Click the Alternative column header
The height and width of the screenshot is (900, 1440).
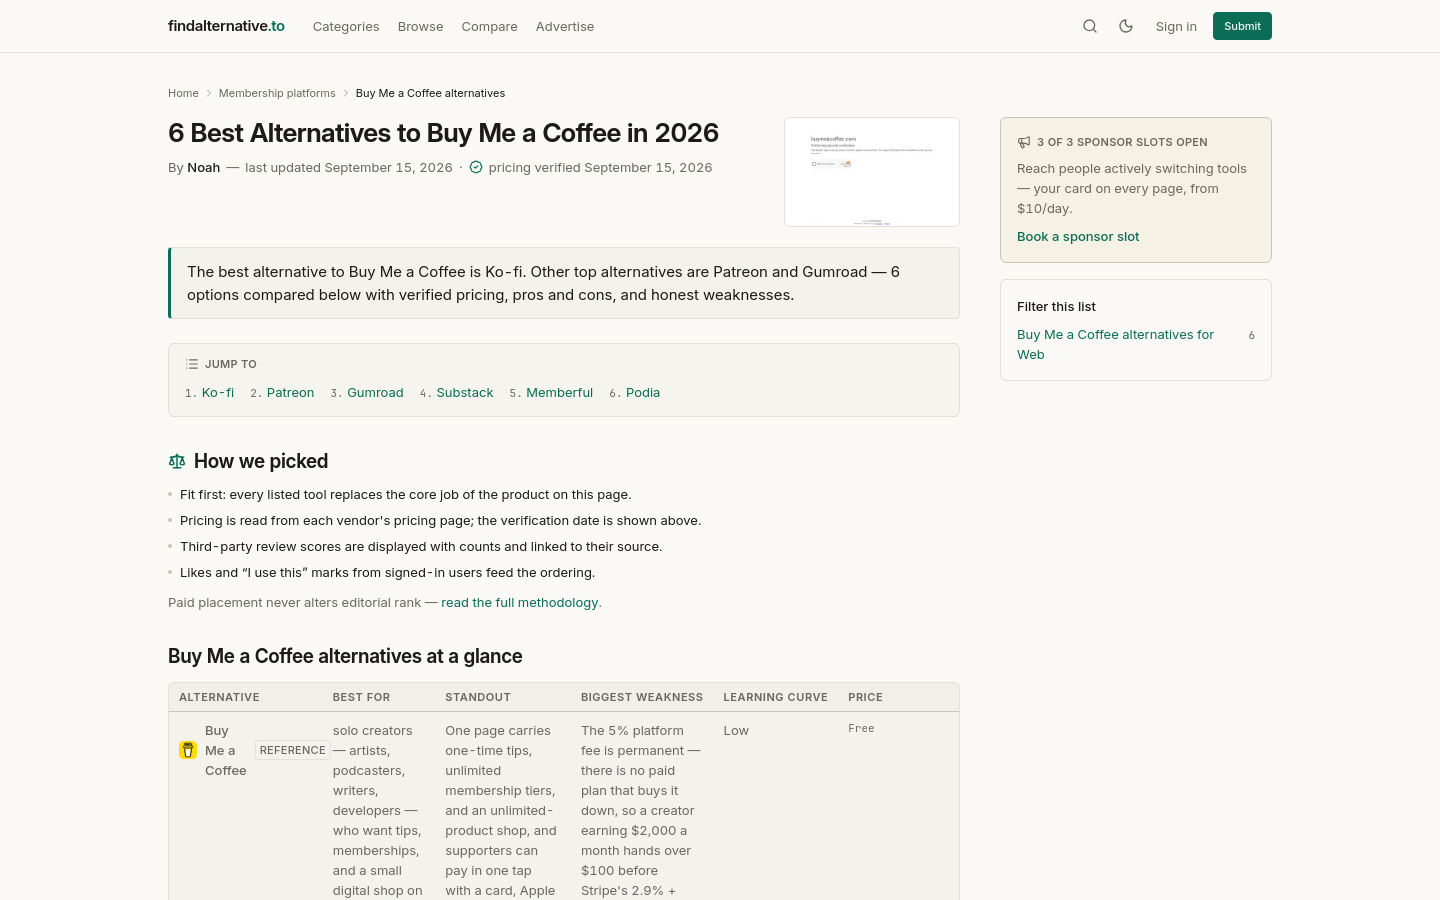[x=219, y=697]
